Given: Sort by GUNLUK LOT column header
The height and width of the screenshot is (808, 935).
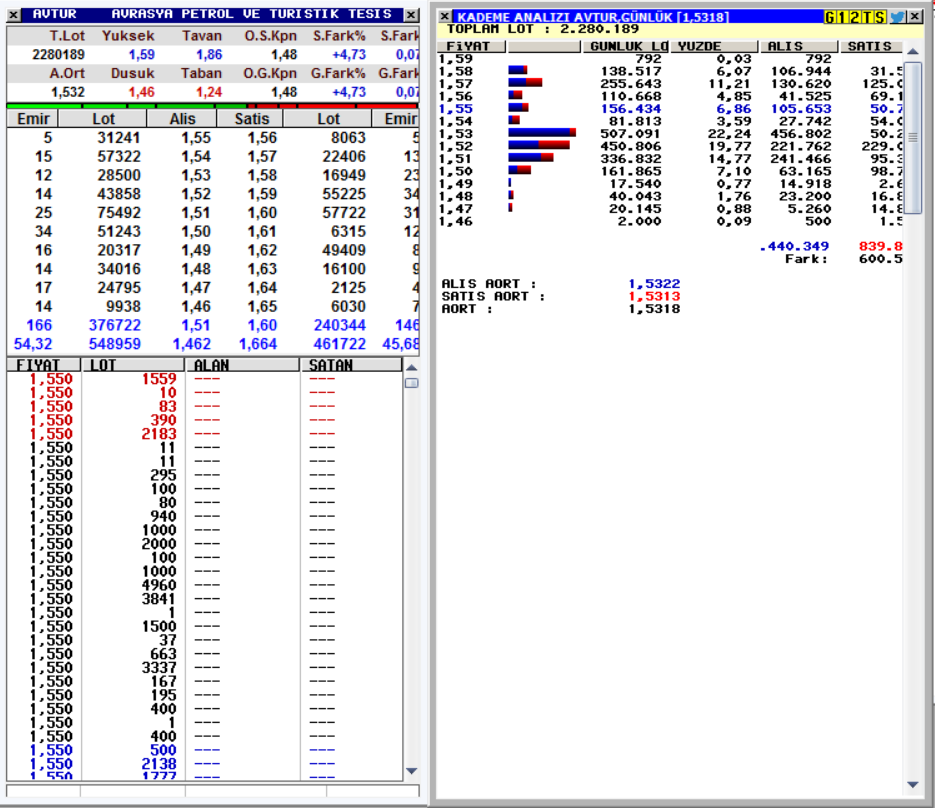Looking at the screenshot, I should (x=626, y=46).
